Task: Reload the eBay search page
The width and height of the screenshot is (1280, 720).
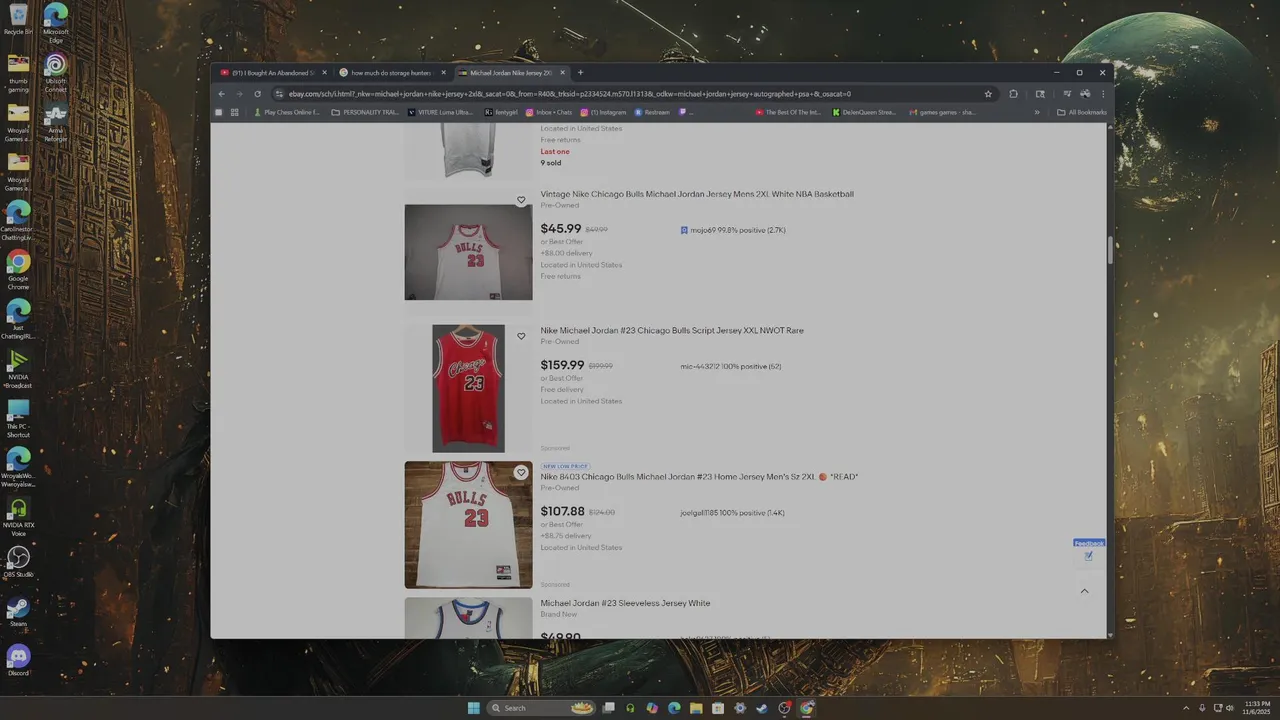Action: point(257,94)
